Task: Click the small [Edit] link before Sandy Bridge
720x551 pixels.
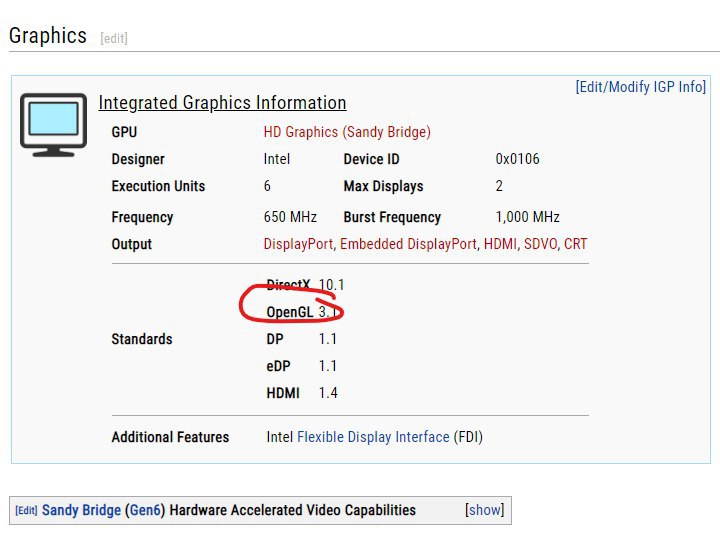Action: click(26, 511)
